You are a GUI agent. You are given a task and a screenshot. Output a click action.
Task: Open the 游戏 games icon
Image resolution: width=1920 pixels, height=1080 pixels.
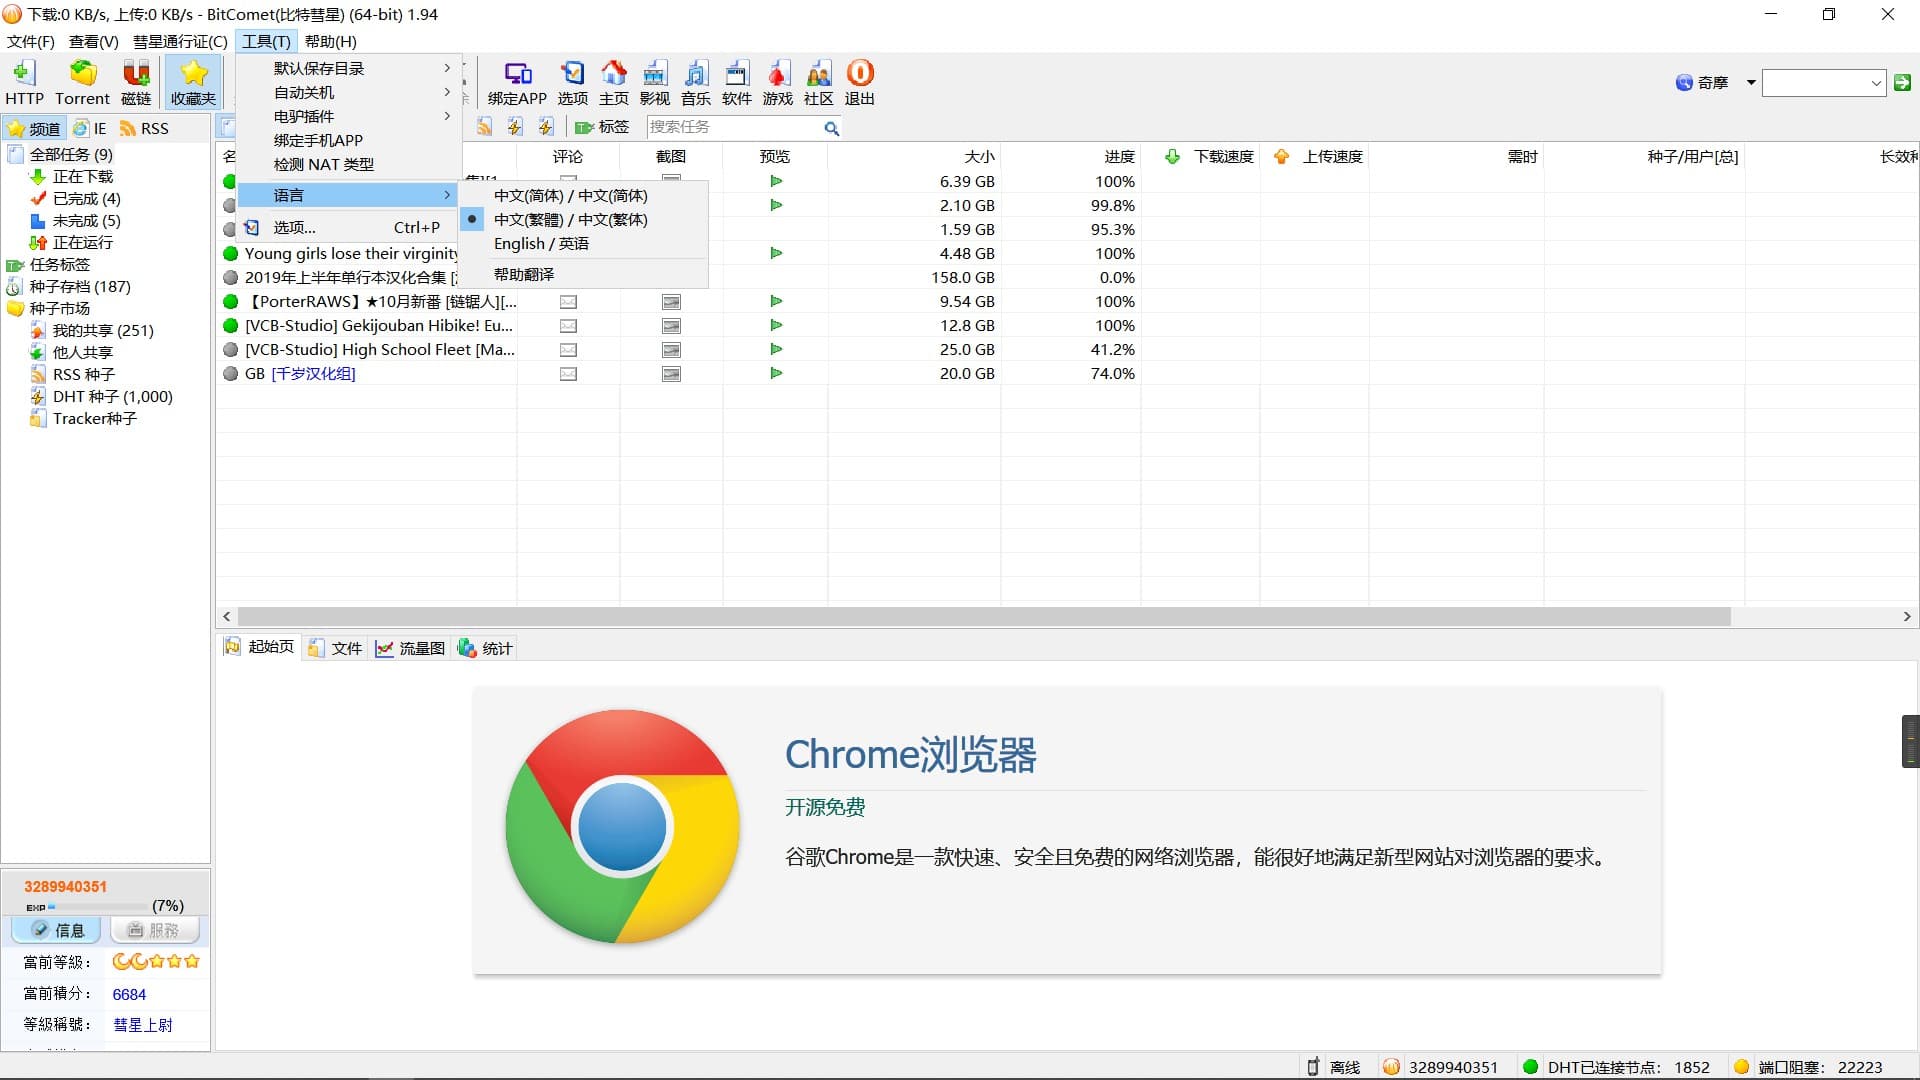click(777, 82)
